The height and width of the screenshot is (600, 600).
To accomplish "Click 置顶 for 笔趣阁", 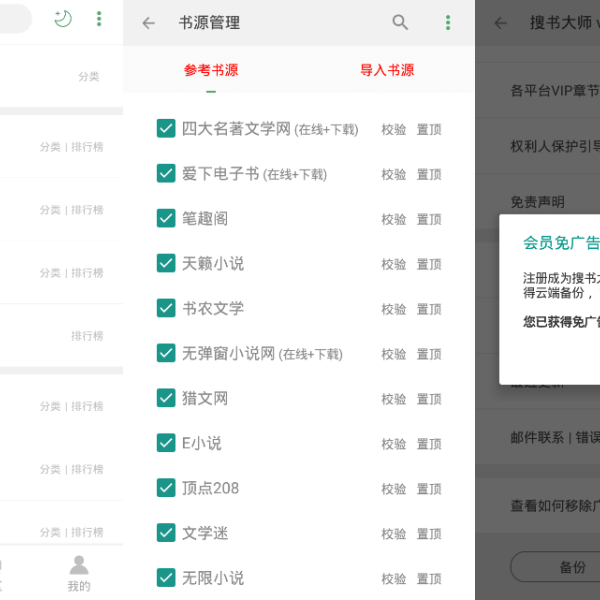I will (429, 219).
